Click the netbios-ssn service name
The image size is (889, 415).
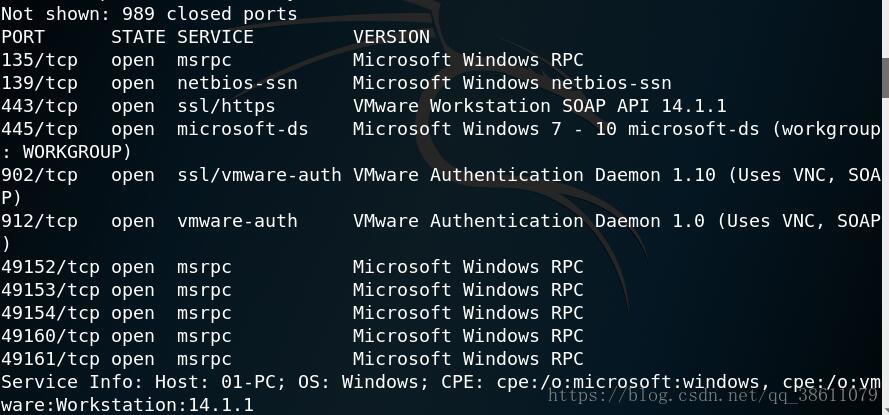[237, 83]
